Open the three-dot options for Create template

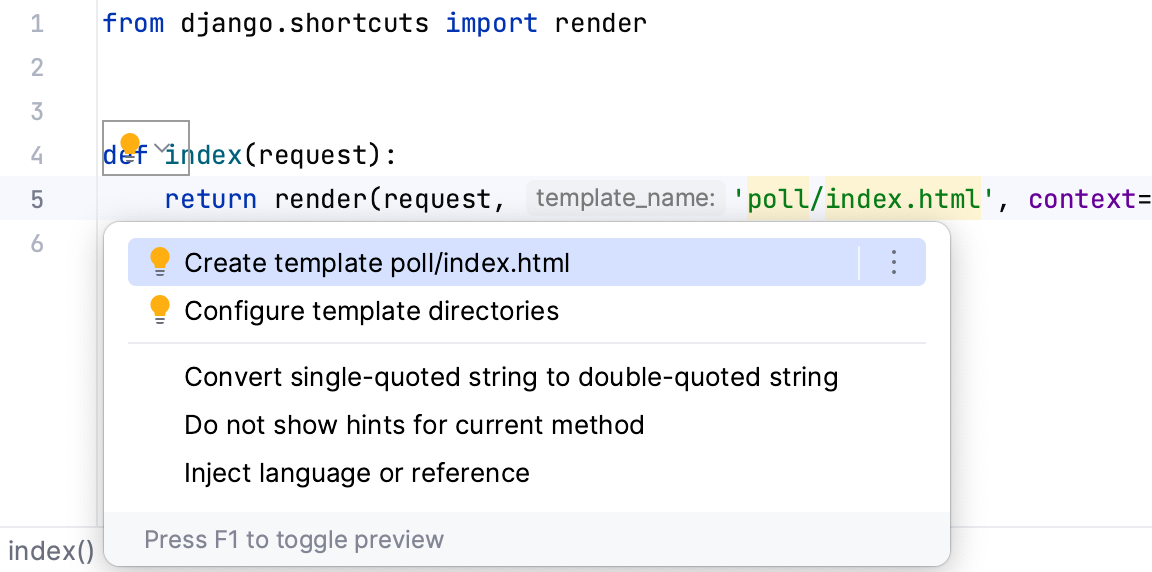pyautogui.click(x=894, y=262)
